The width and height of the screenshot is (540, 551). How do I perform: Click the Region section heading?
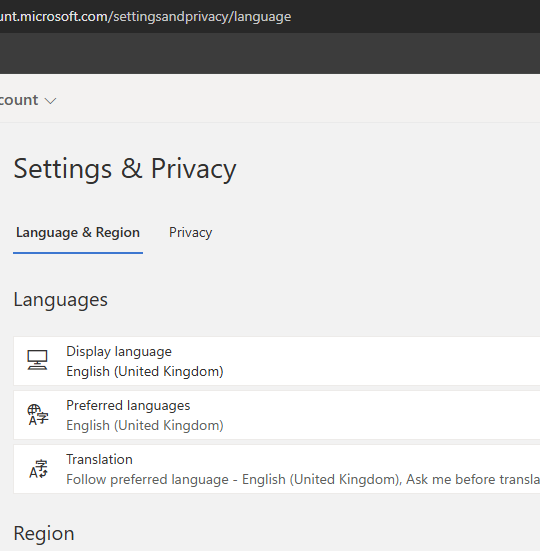pyautogui.click(x=44, y=534)
